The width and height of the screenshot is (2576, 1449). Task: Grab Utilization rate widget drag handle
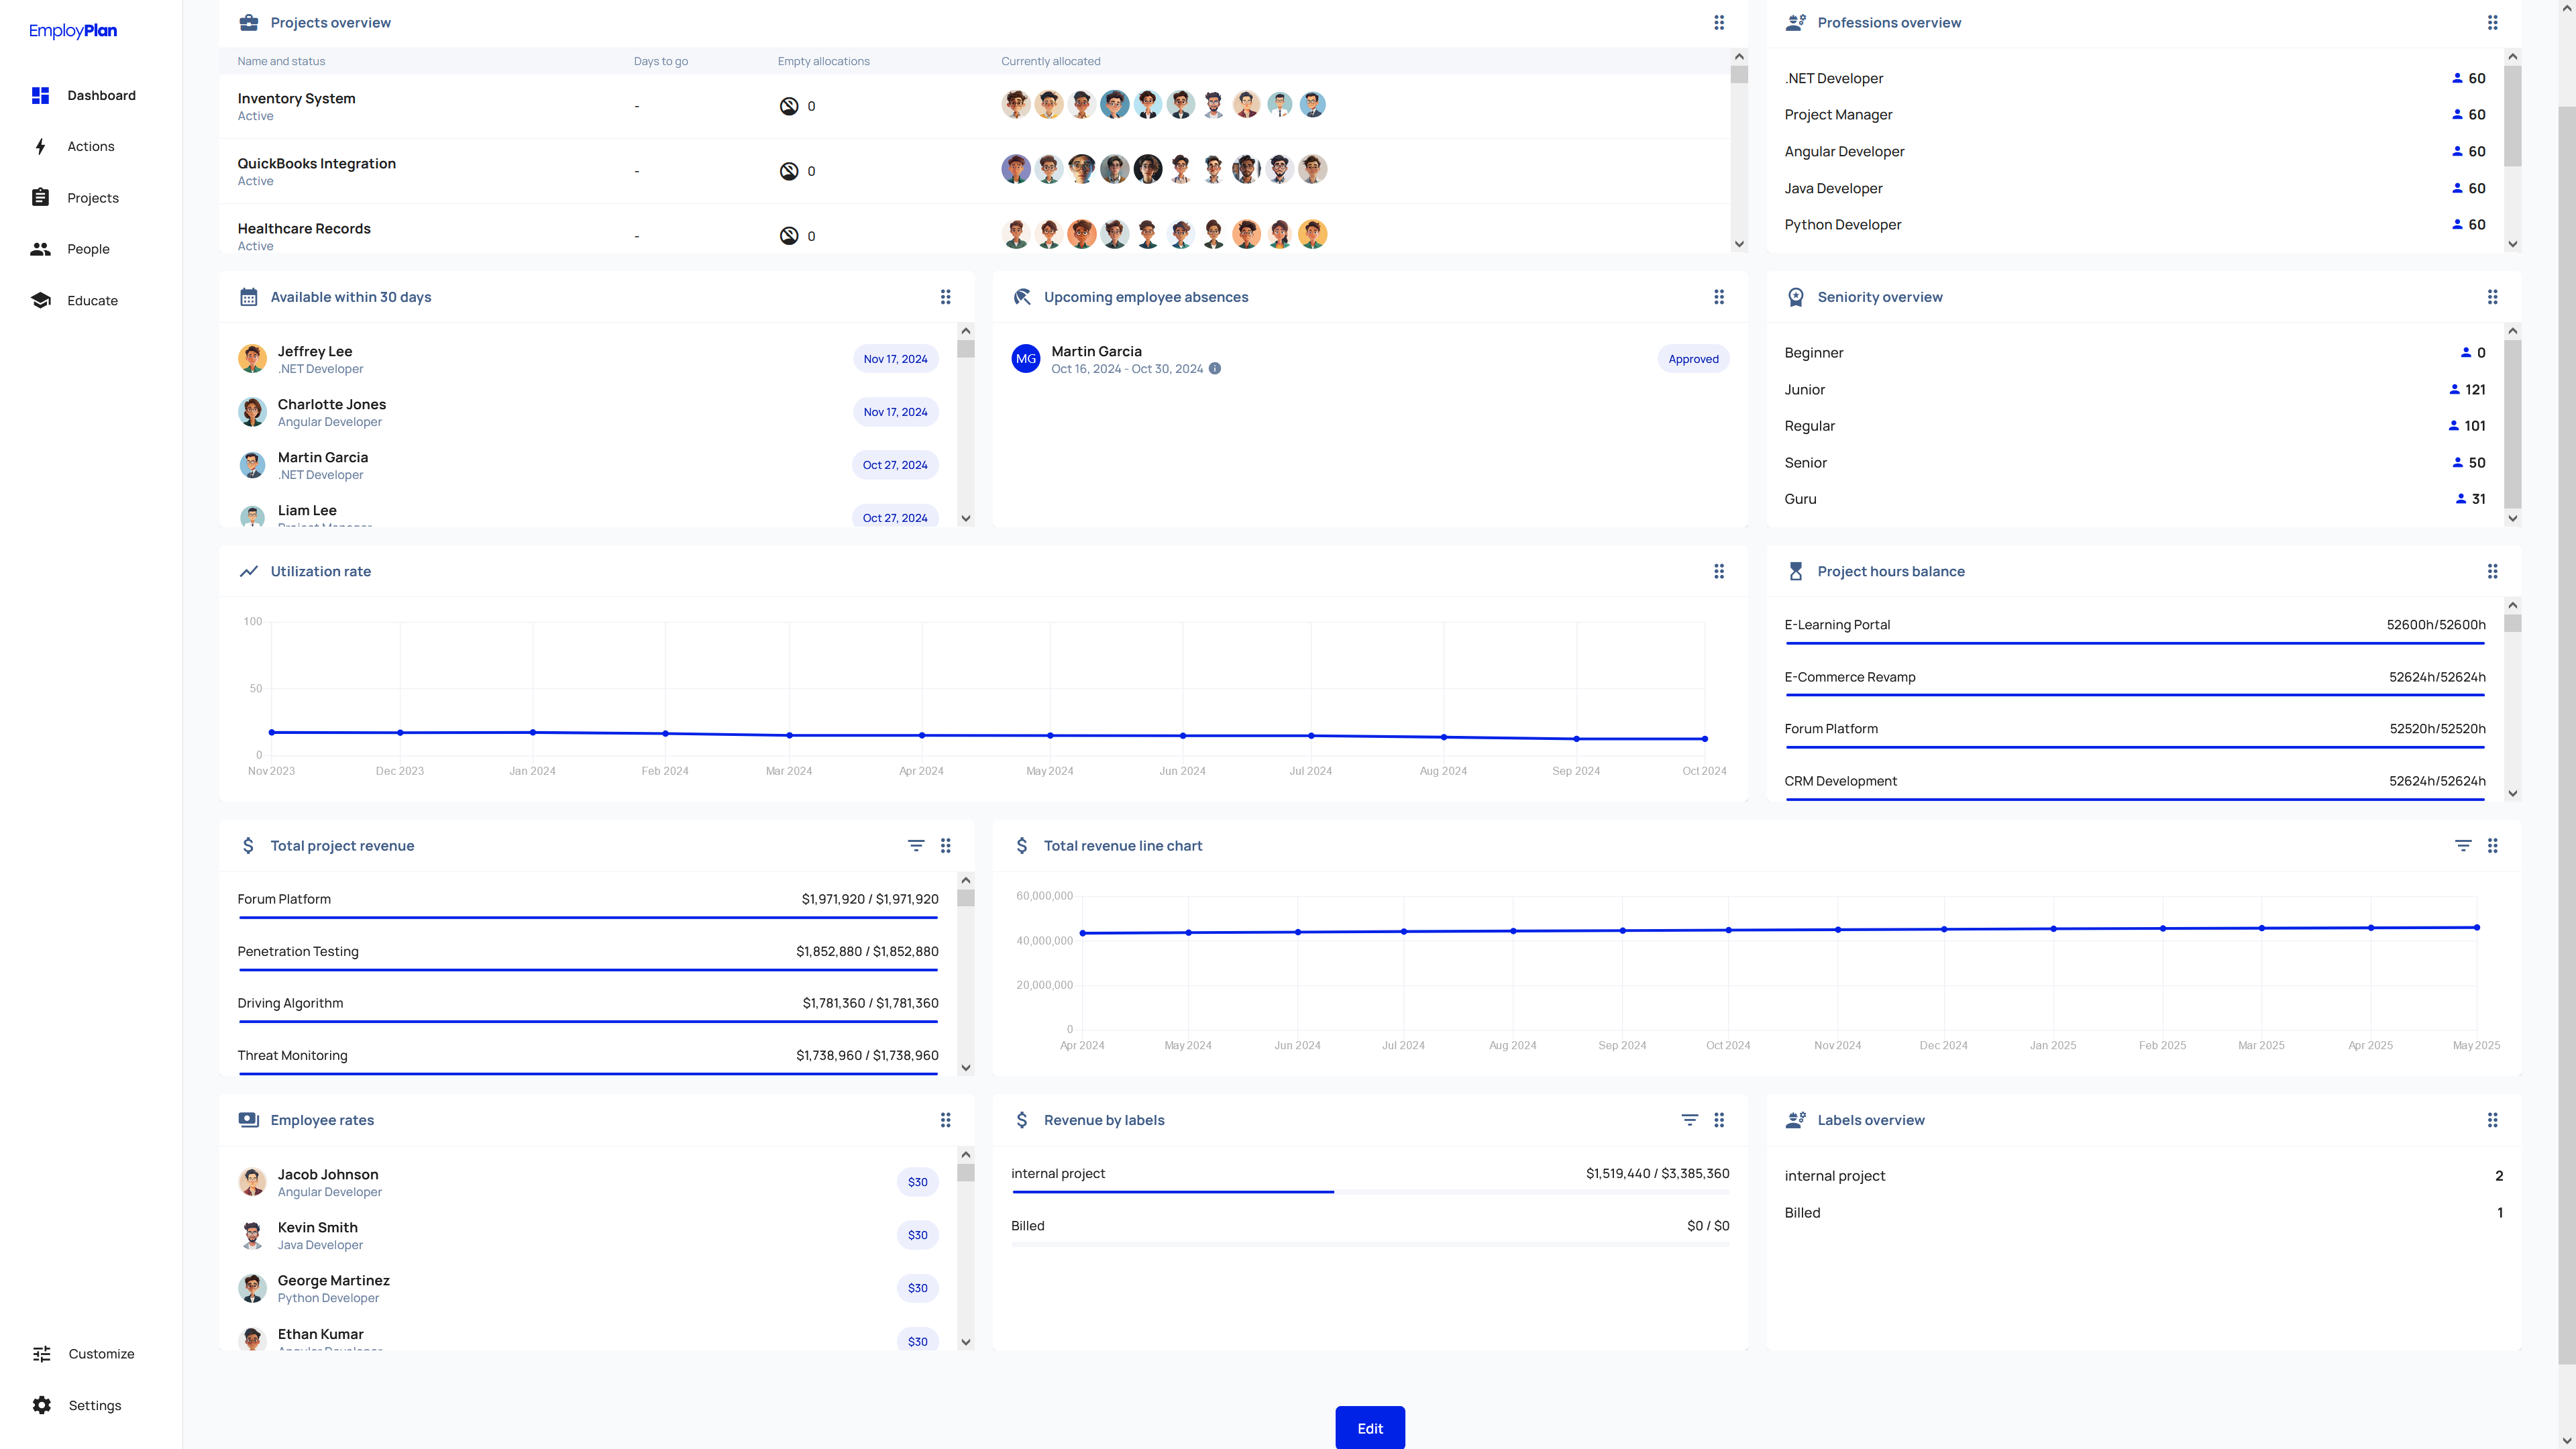point(1718,571)
